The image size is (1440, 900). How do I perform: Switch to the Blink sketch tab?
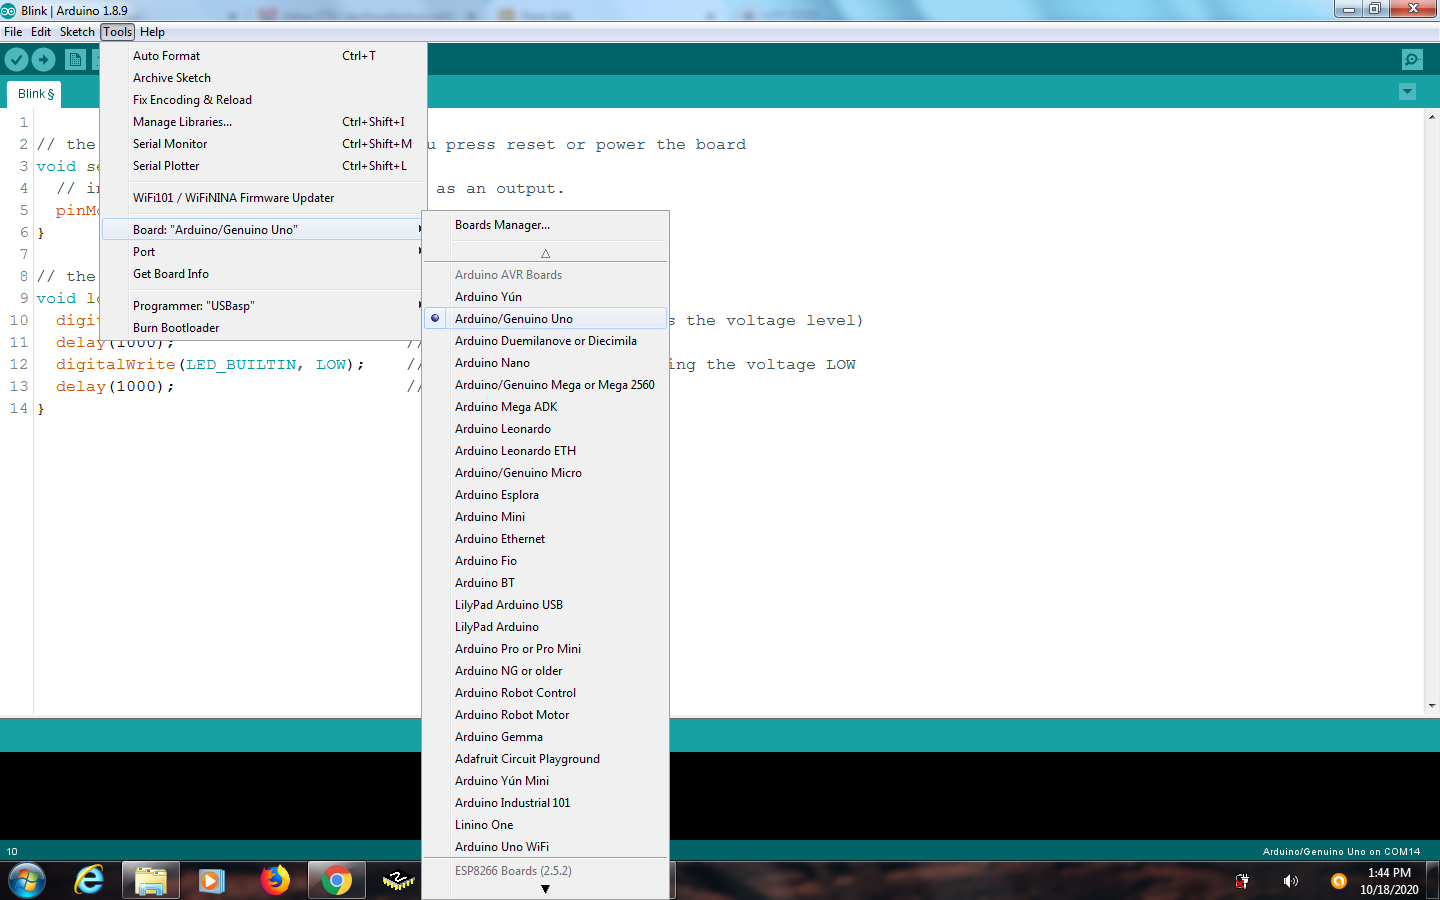pos(35,94)
